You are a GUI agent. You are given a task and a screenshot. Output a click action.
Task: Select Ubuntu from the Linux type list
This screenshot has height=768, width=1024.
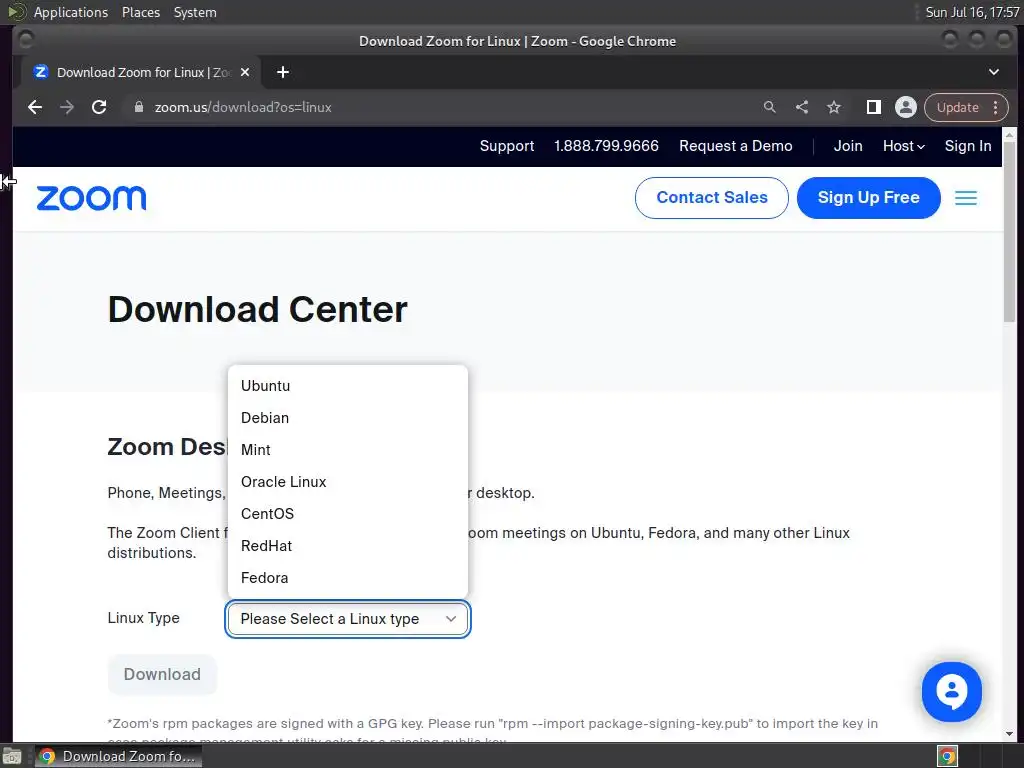348,386
